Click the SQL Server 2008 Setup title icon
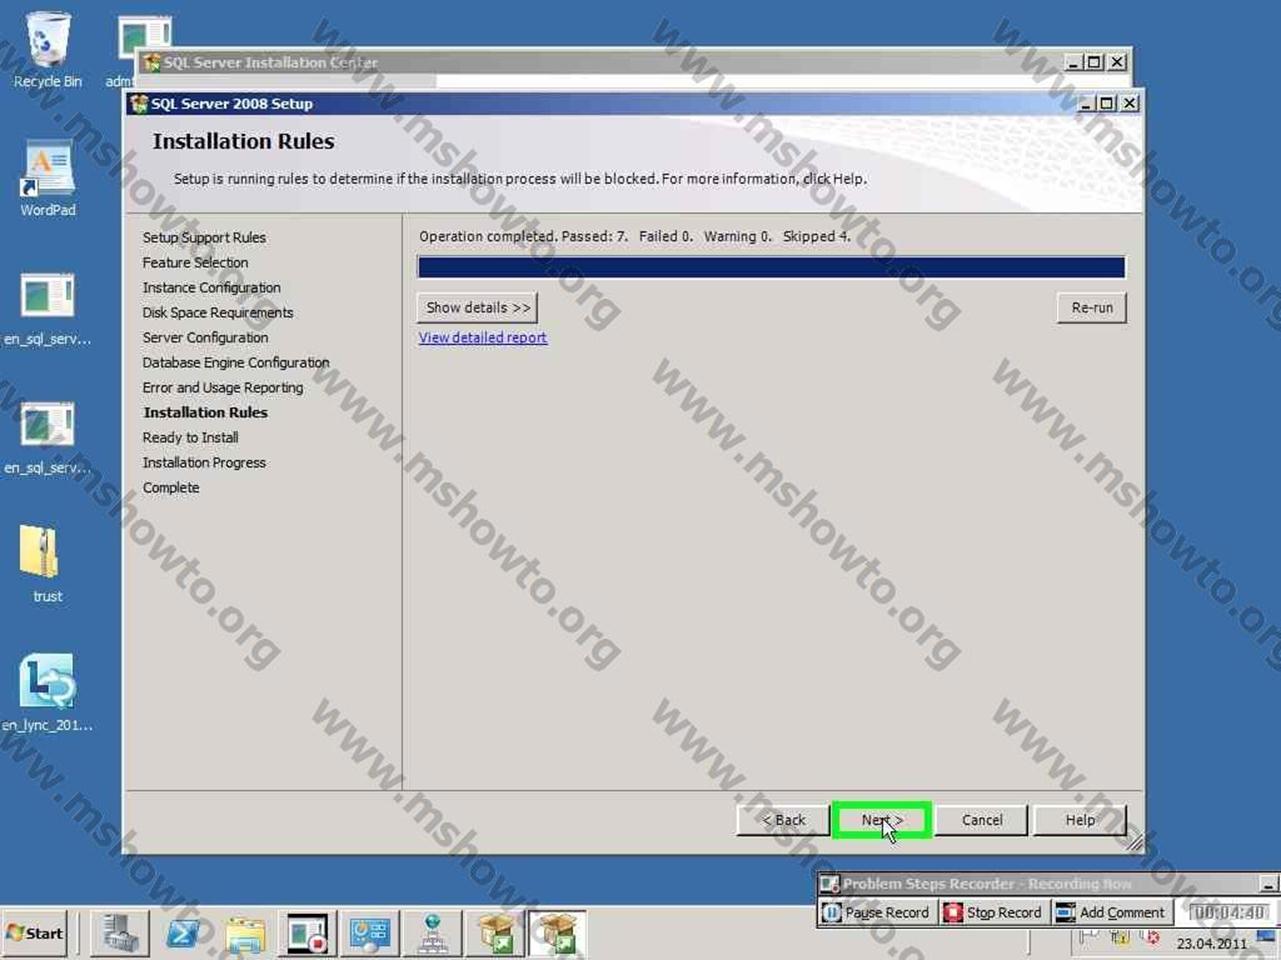Image resolution: width=1281 pixels, height=960 pixels. pos(139,103)
